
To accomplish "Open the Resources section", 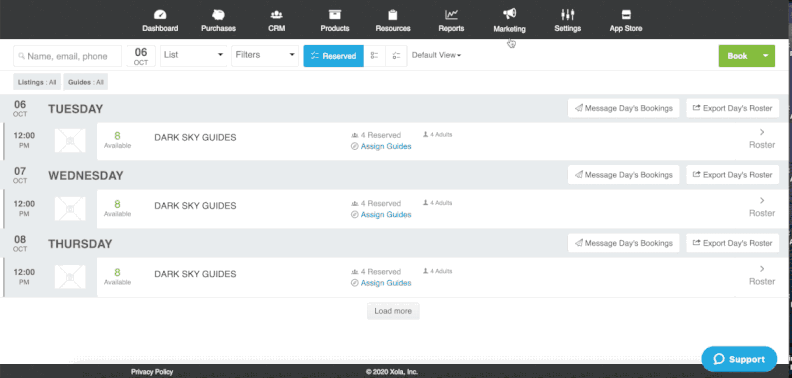I will [x=392, y=21].
